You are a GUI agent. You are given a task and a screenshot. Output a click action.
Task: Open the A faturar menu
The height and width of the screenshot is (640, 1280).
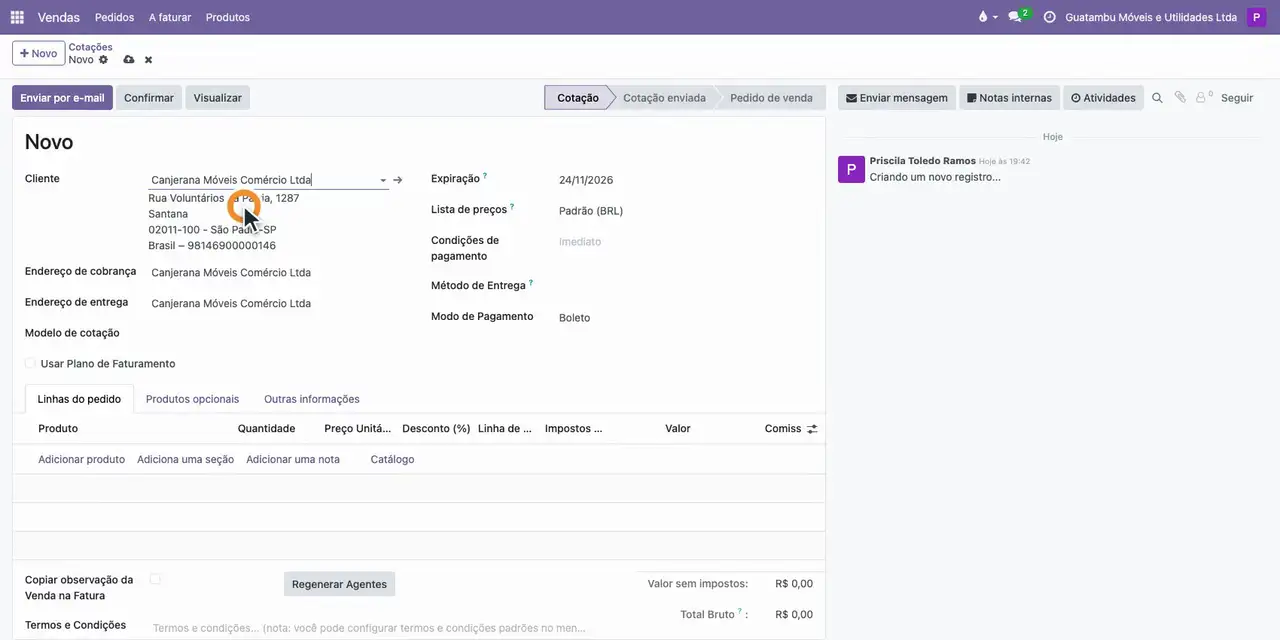tap(170, 17)
